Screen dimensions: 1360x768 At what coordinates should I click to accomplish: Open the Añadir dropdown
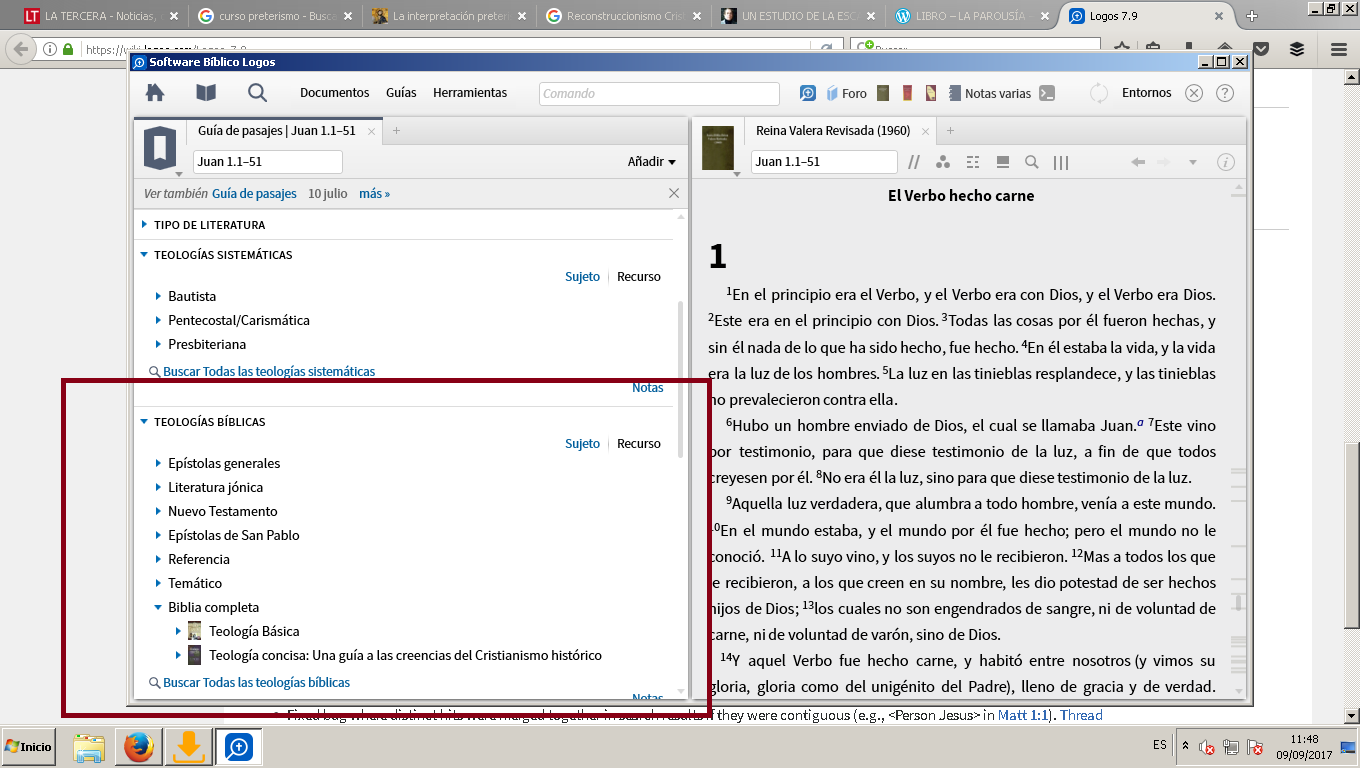[x=651, y=162]
